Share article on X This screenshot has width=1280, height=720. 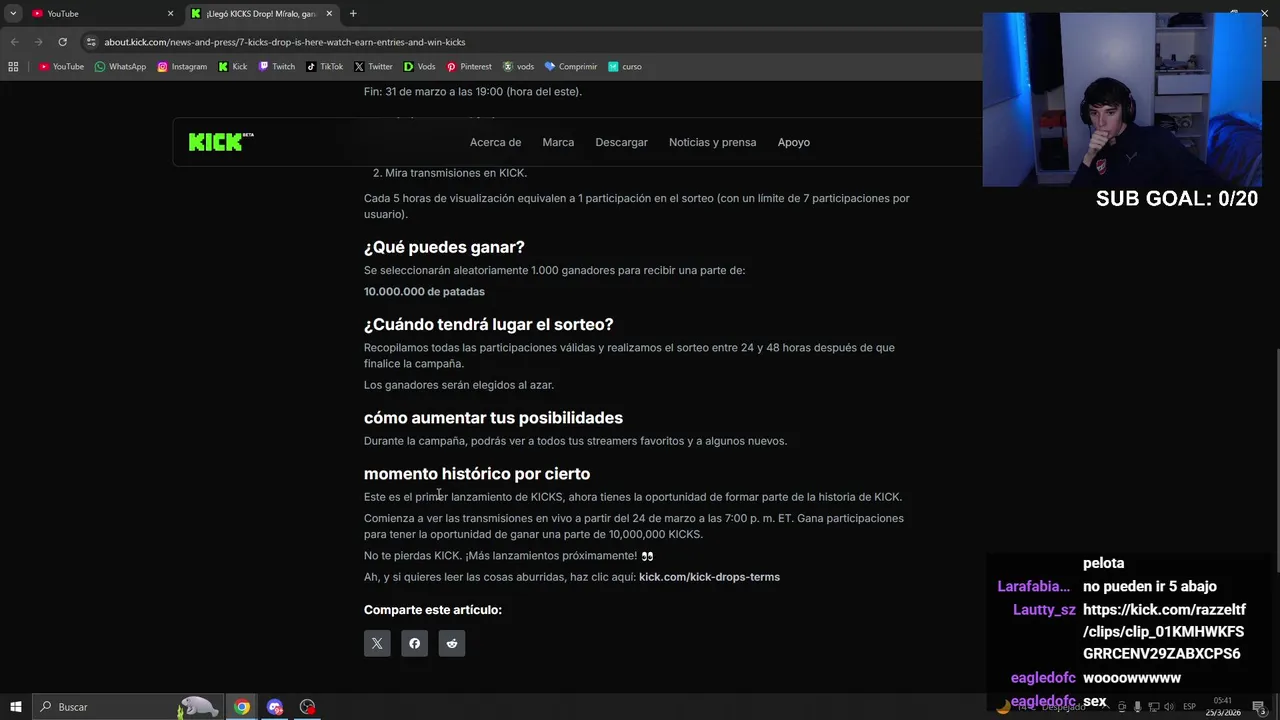(377, 643)
